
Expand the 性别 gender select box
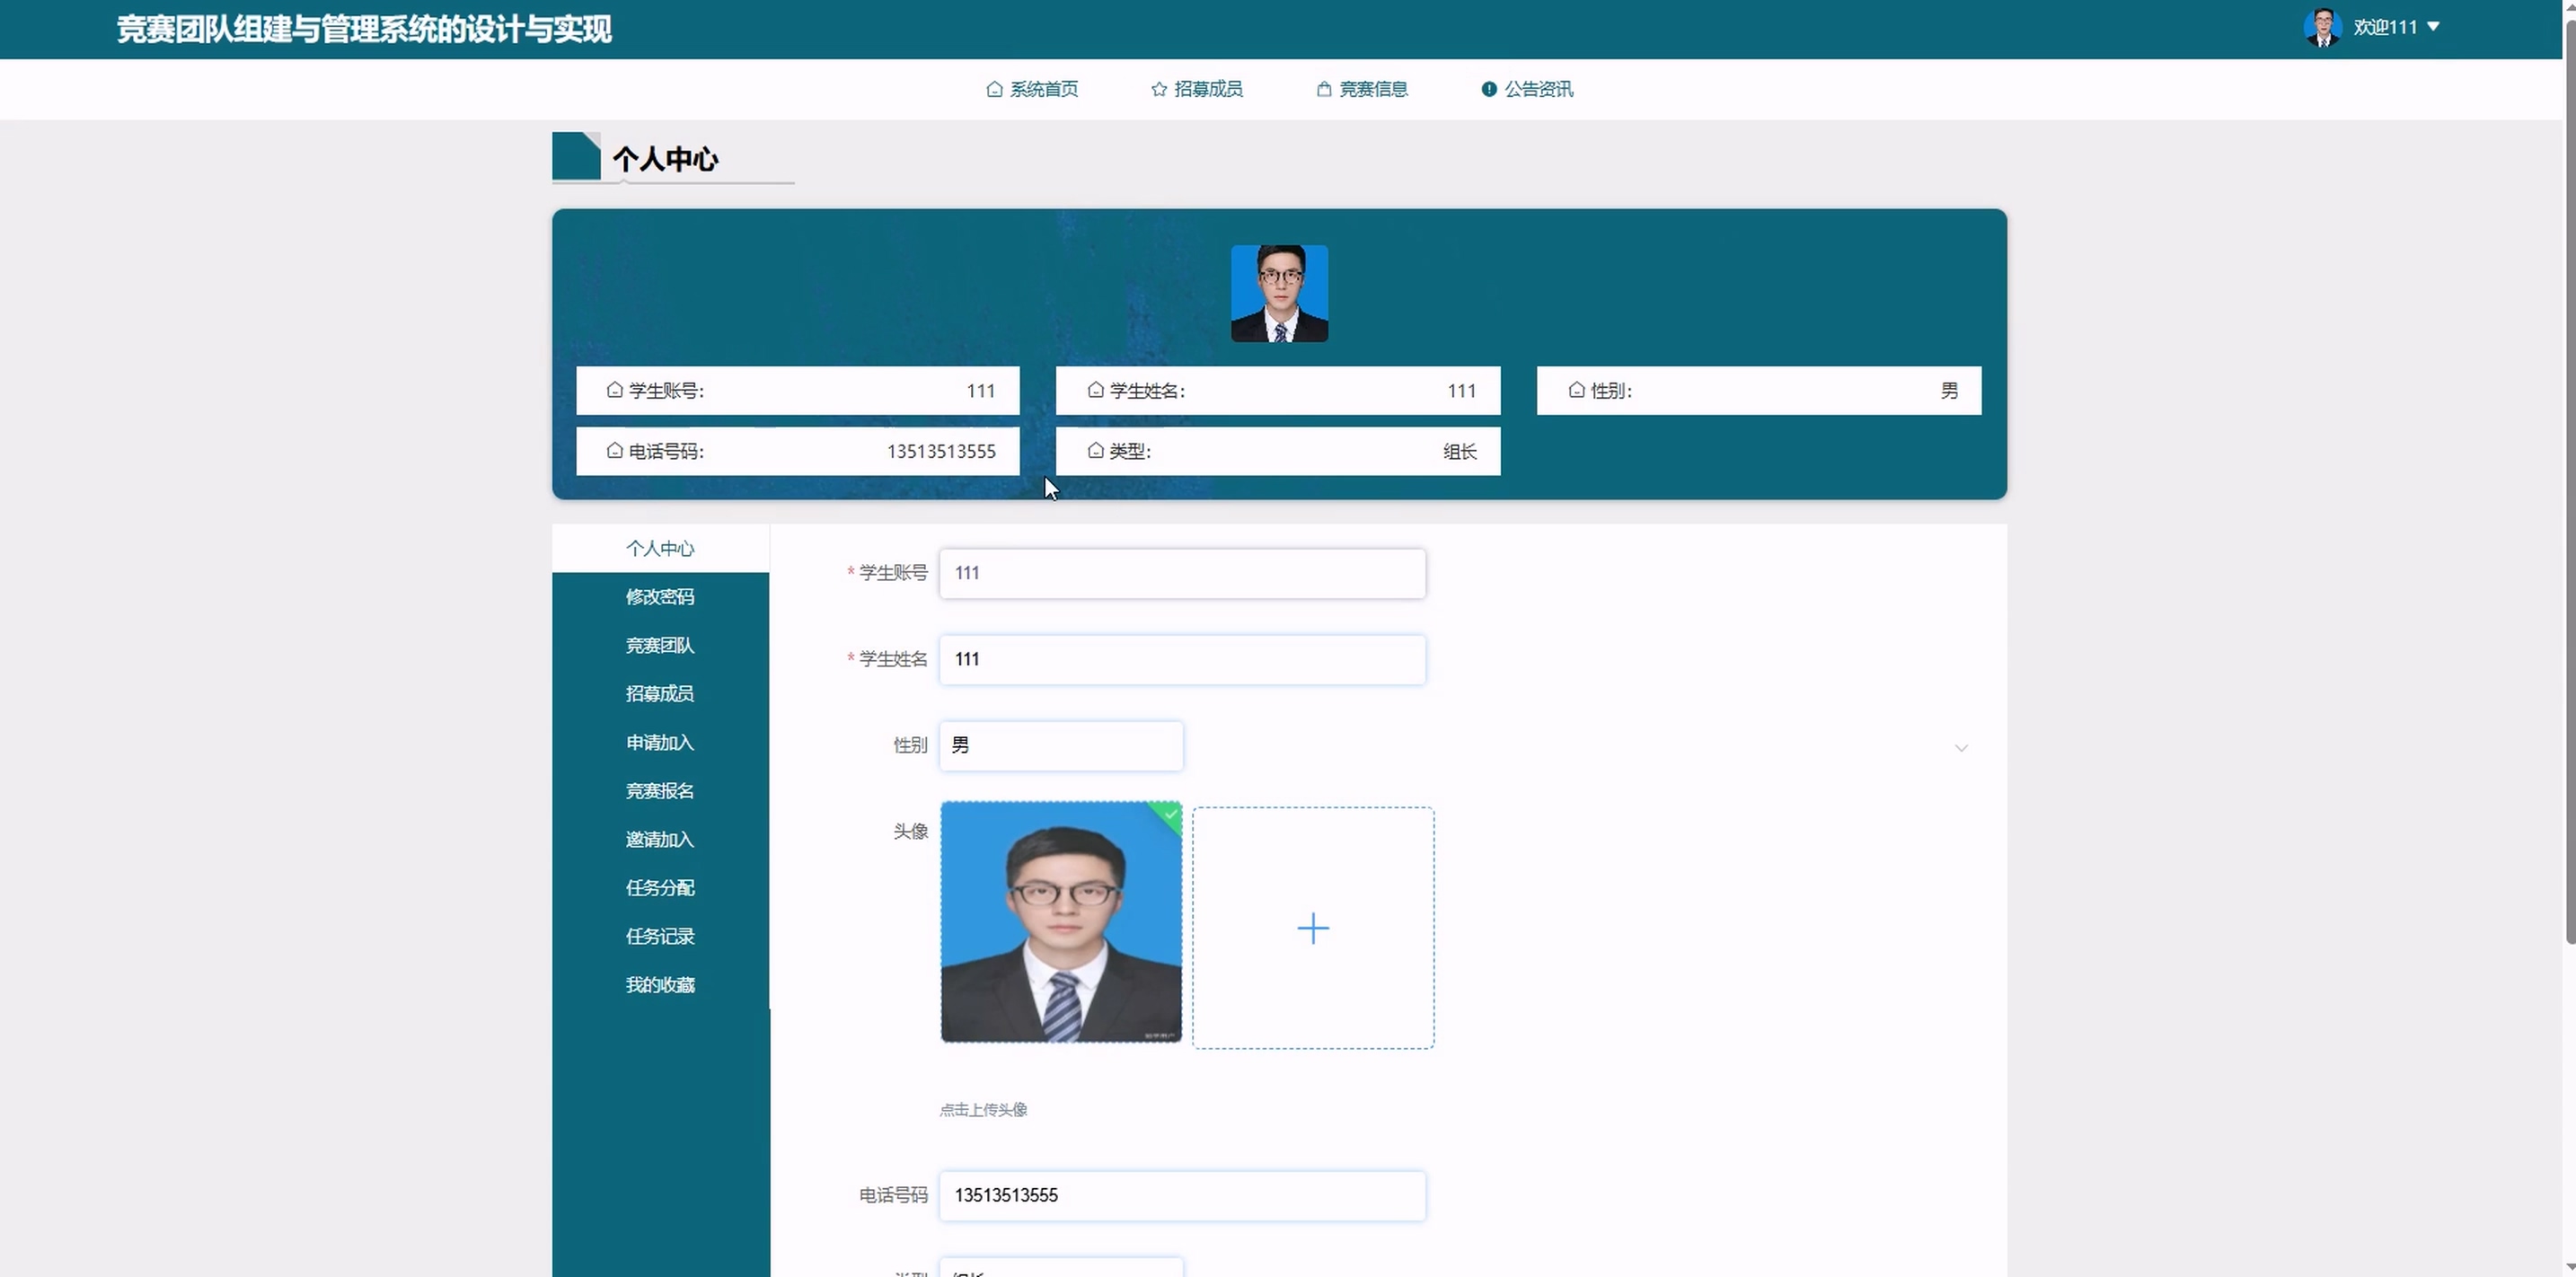point(1060,746)
